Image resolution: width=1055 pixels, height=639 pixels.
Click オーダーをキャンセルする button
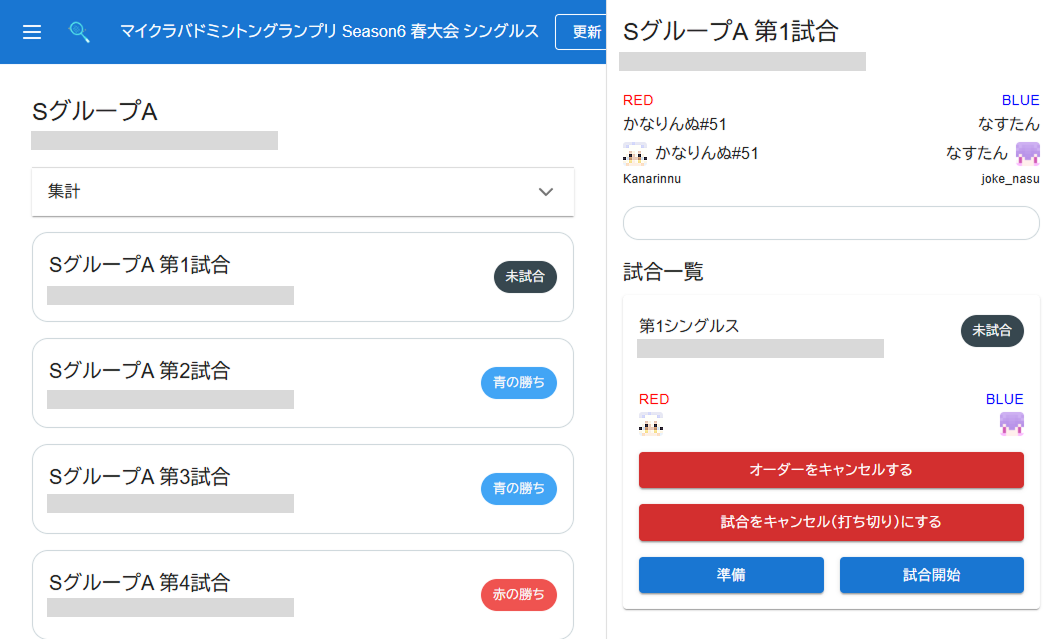pos(831,470)
